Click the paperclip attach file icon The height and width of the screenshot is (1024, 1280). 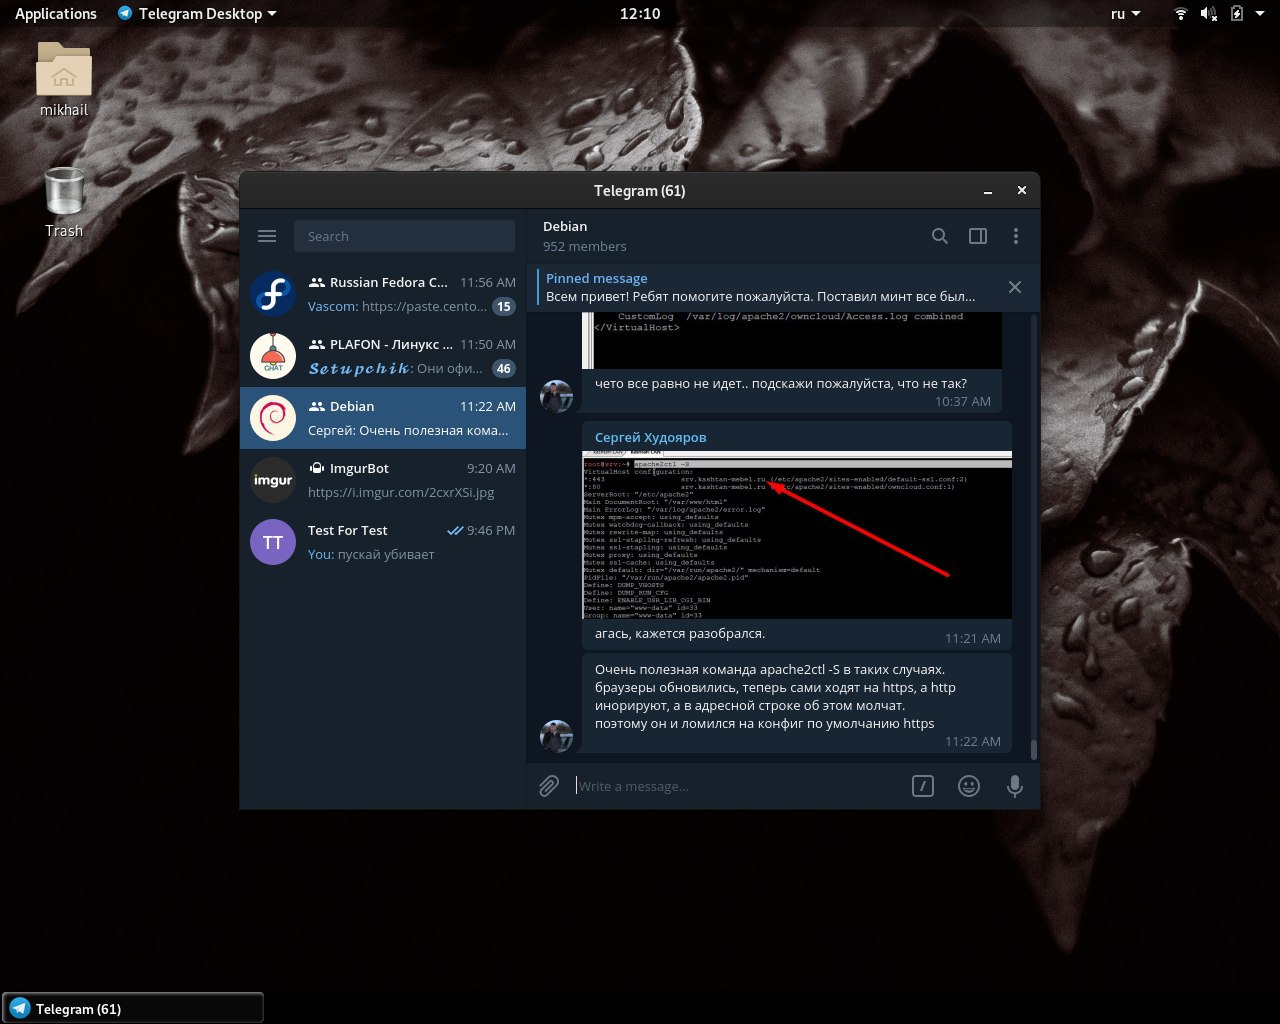coord(549,786)
